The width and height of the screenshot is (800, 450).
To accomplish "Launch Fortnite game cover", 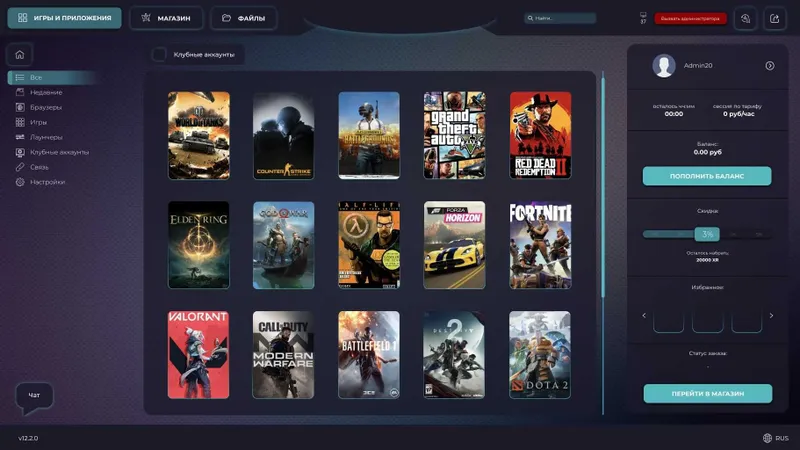I will point(540,245).
